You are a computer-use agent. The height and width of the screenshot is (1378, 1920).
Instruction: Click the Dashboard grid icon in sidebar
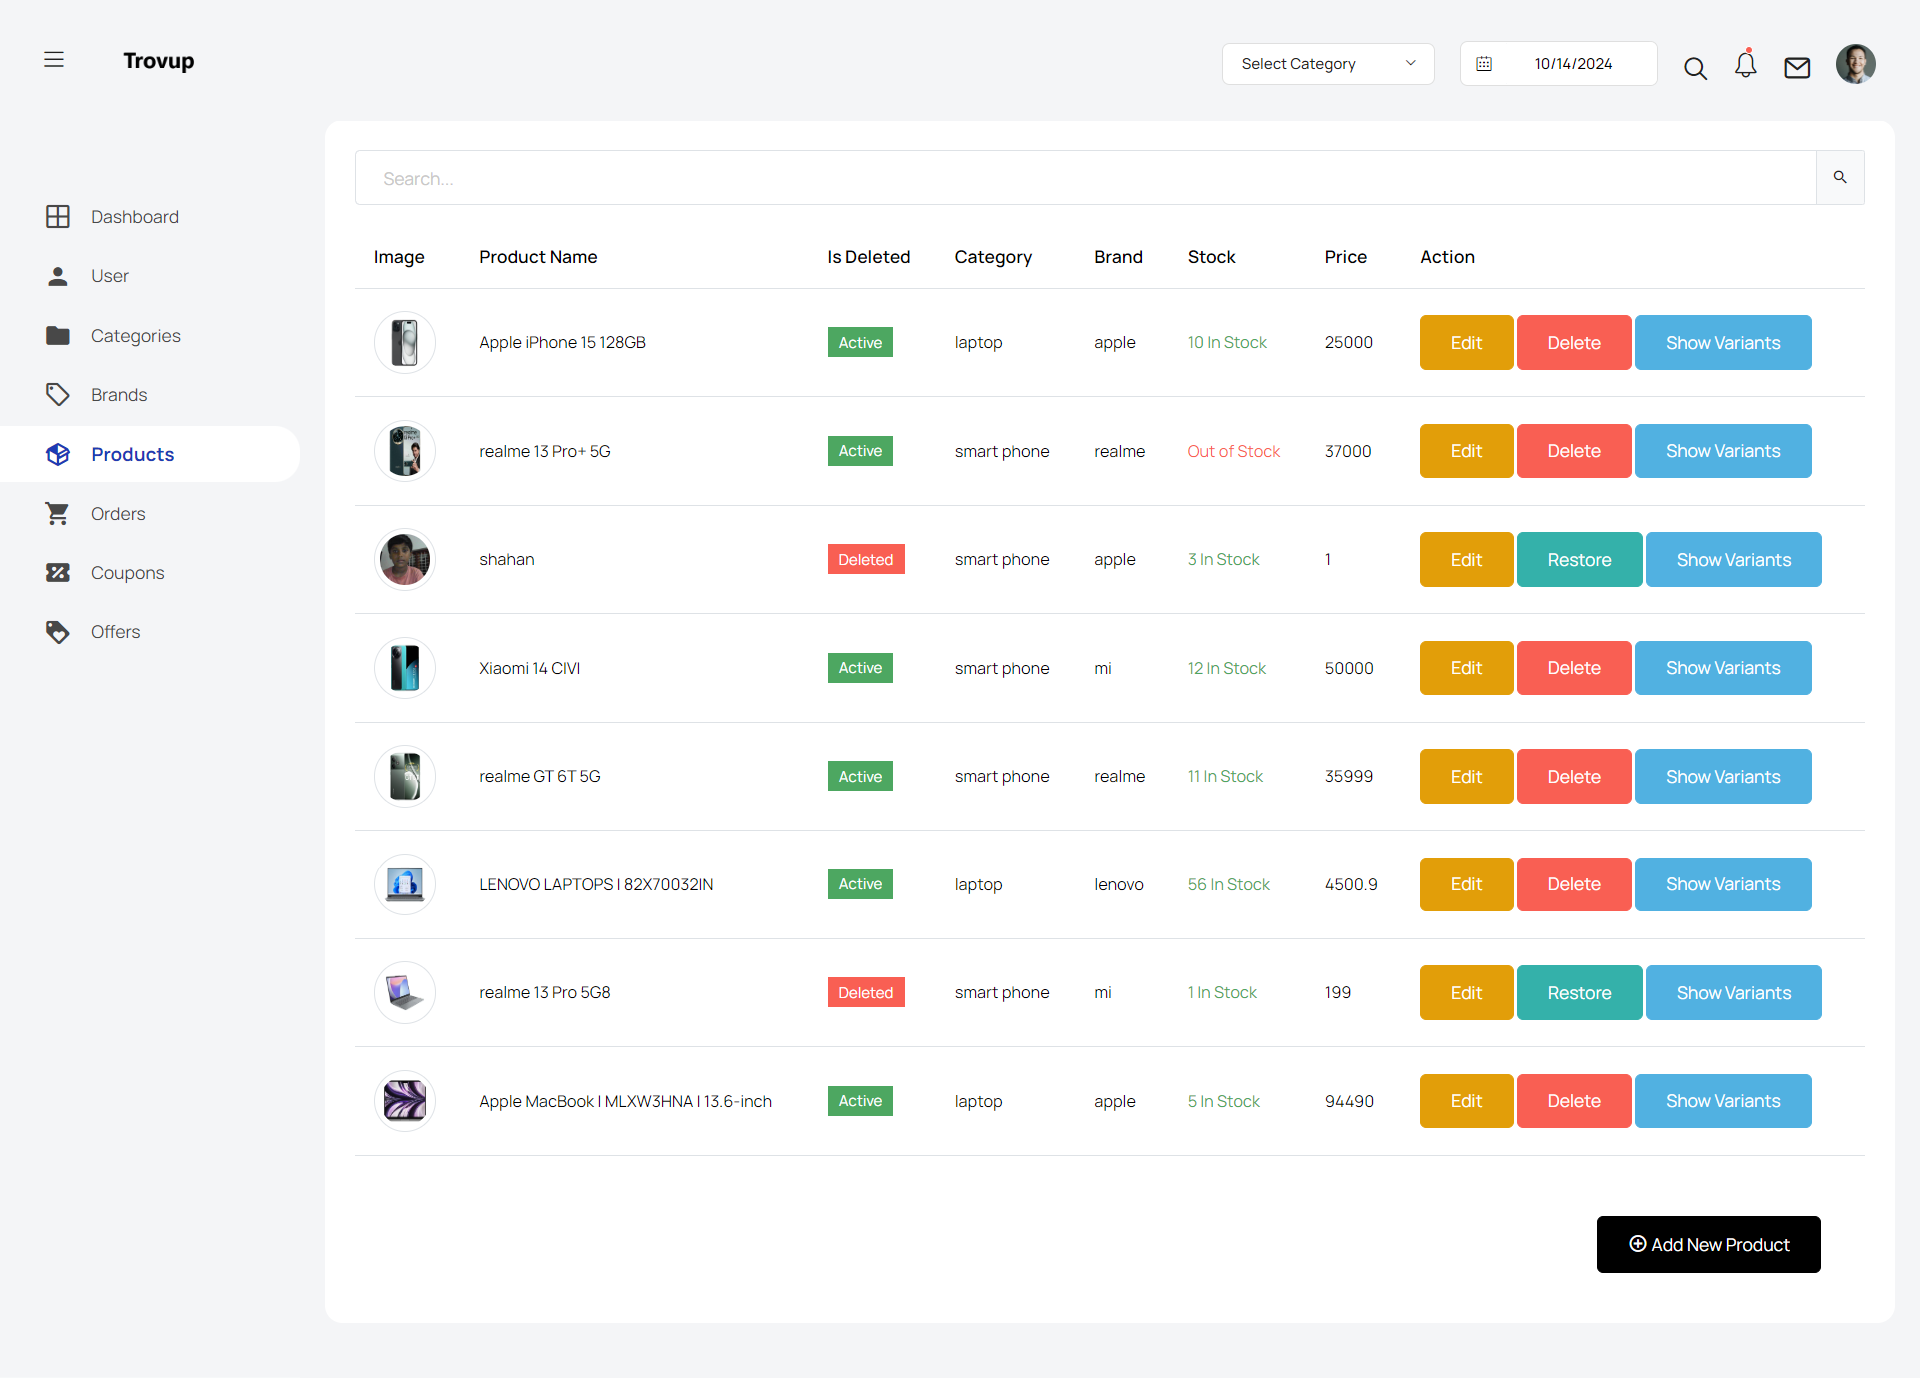[x=58, y=217]
